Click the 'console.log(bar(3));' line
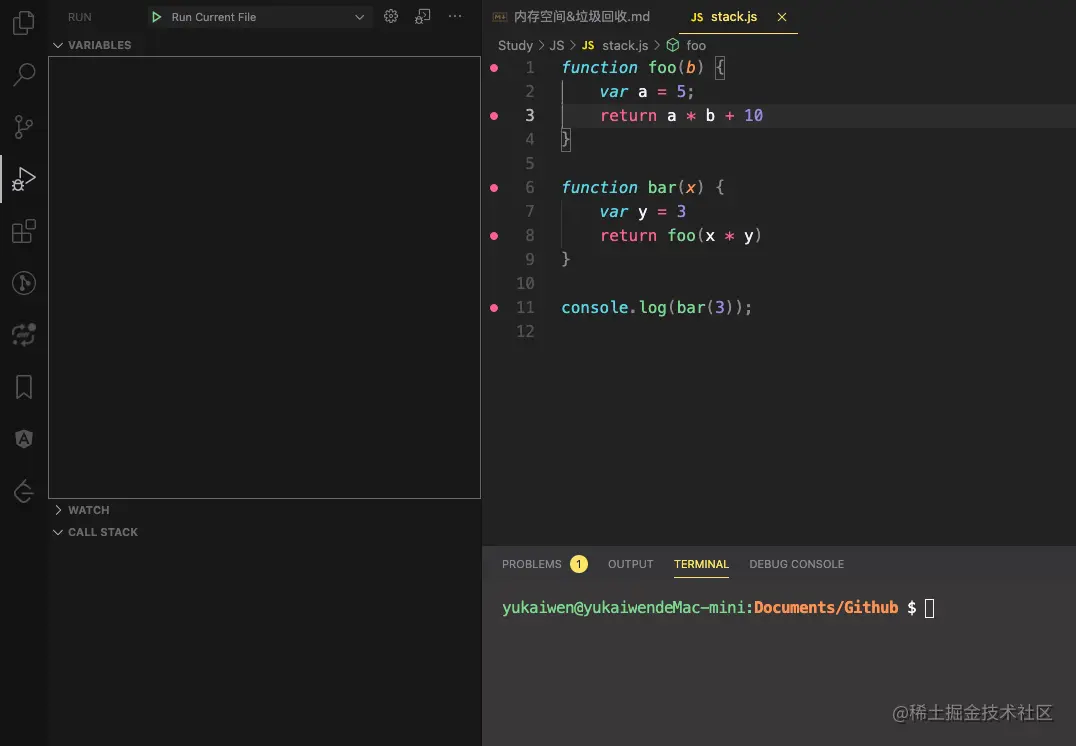This screenshot has width=1076, height=746. coord(657,308)
